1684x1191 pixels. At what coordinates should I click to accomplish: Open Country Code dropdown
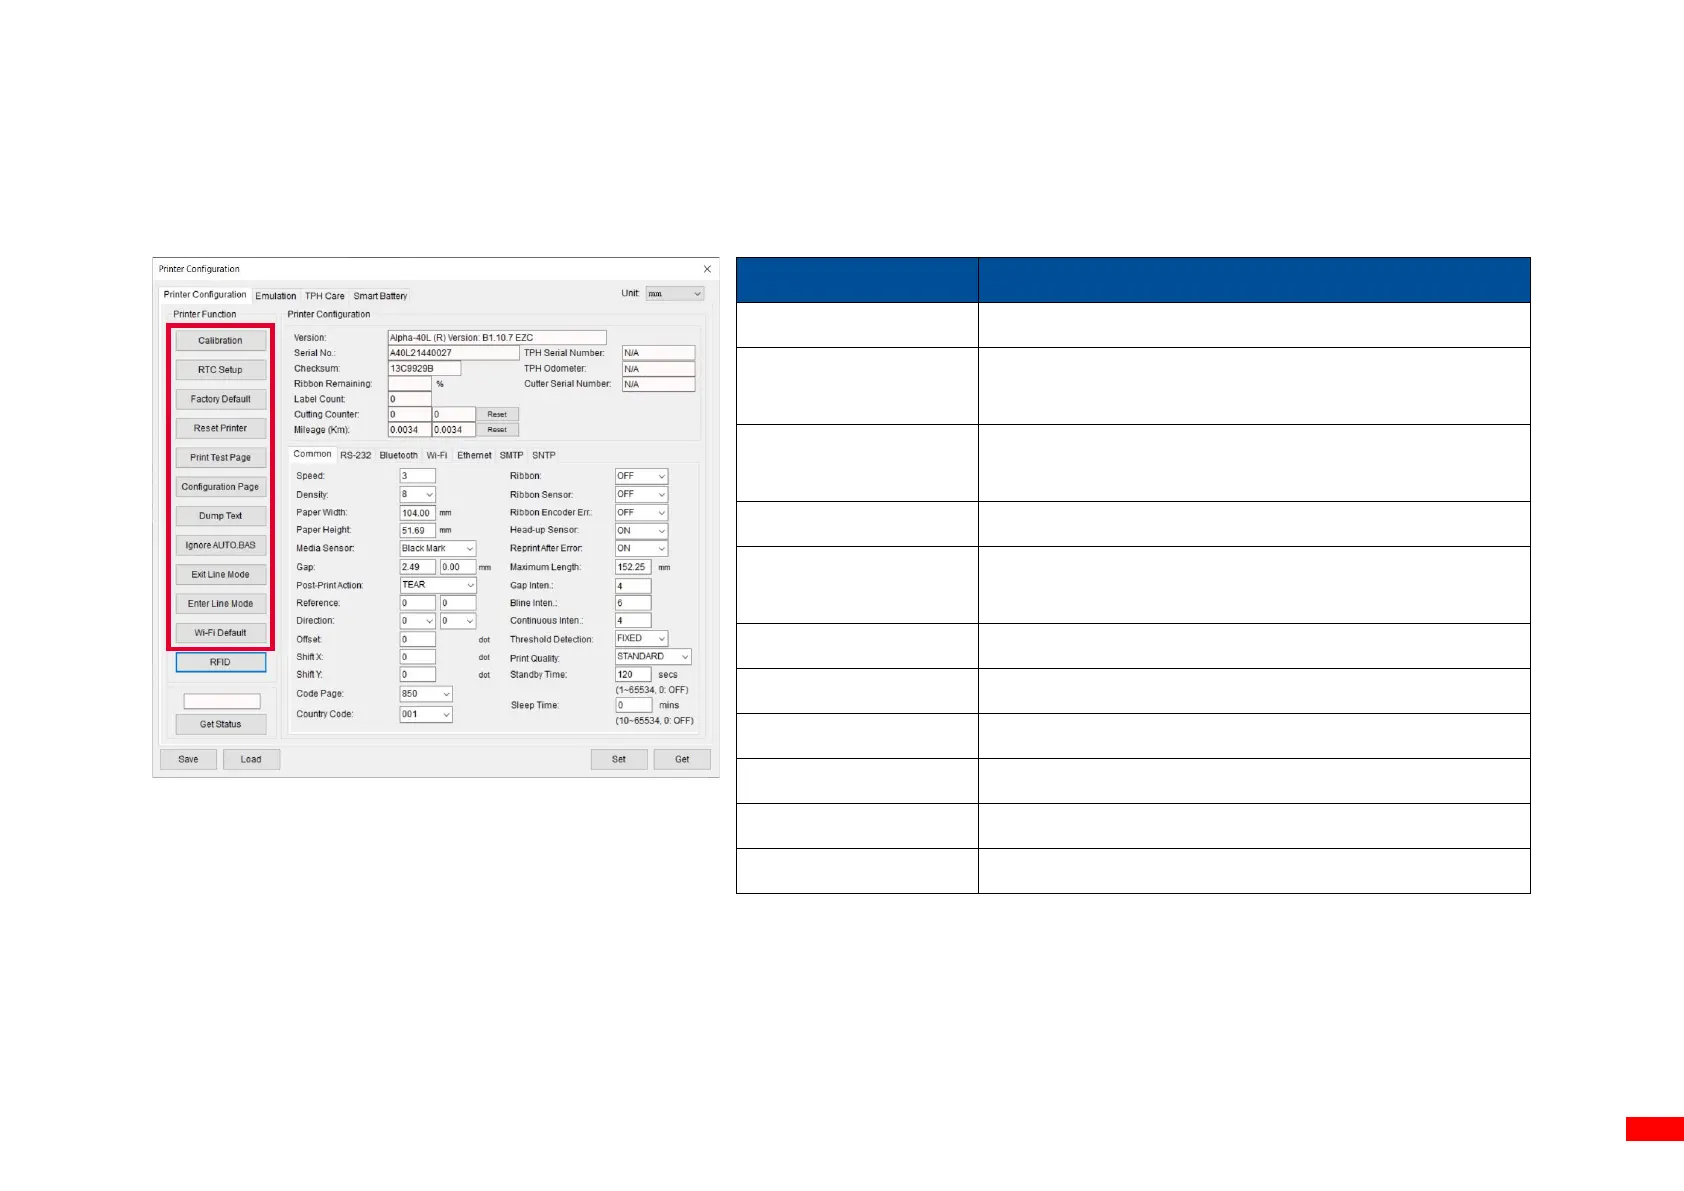click(426, 714)
